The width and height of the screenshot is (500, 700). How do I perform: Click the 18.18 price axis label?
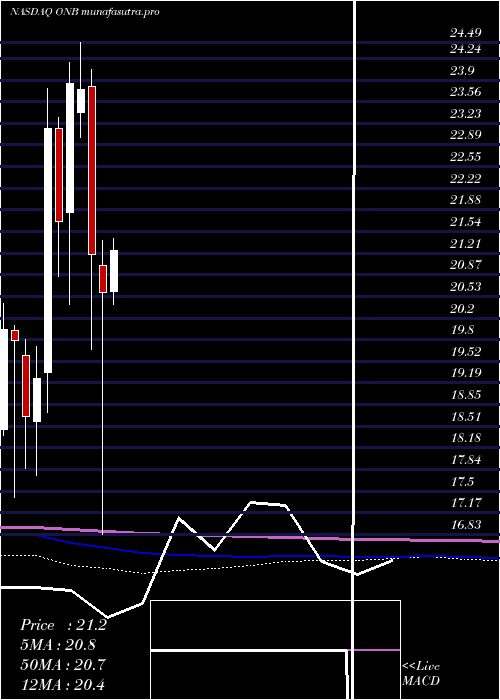[465, 438]
